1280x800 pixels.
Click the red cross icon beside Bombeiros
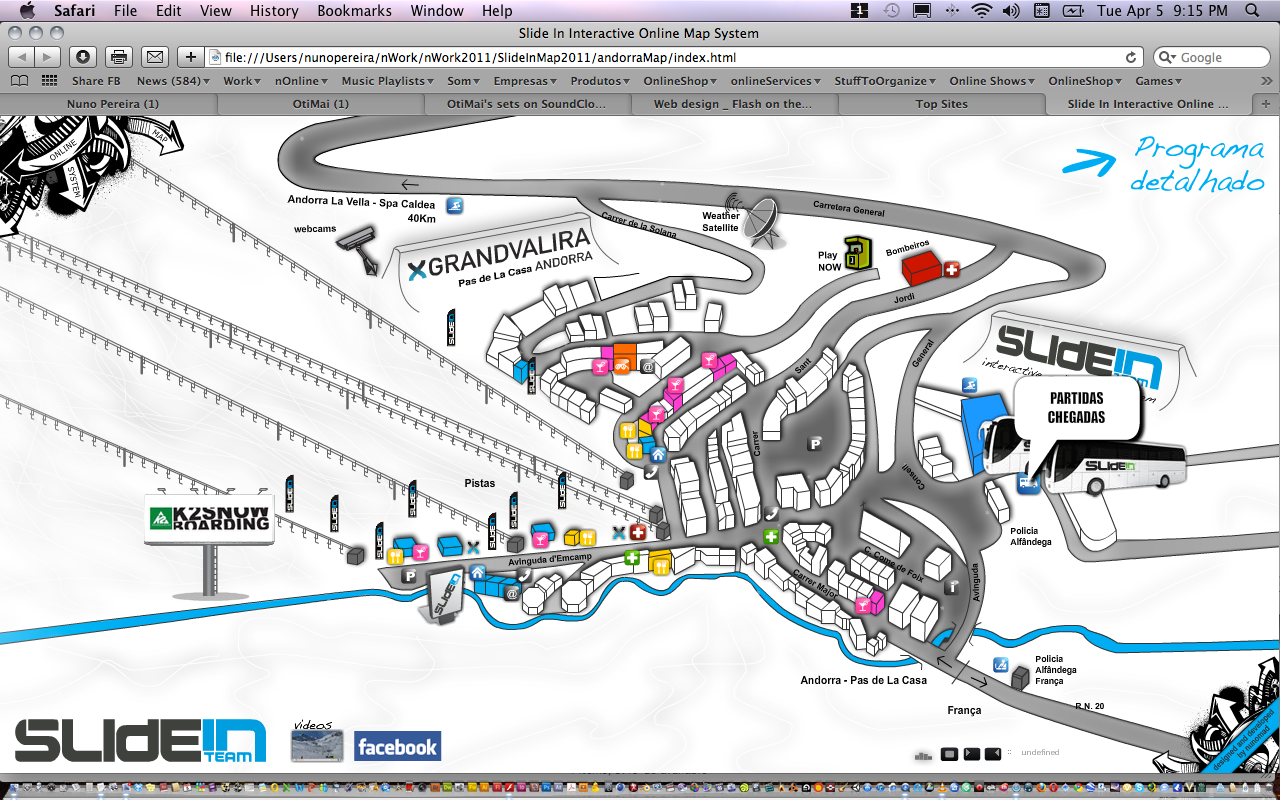coord(952,269)
